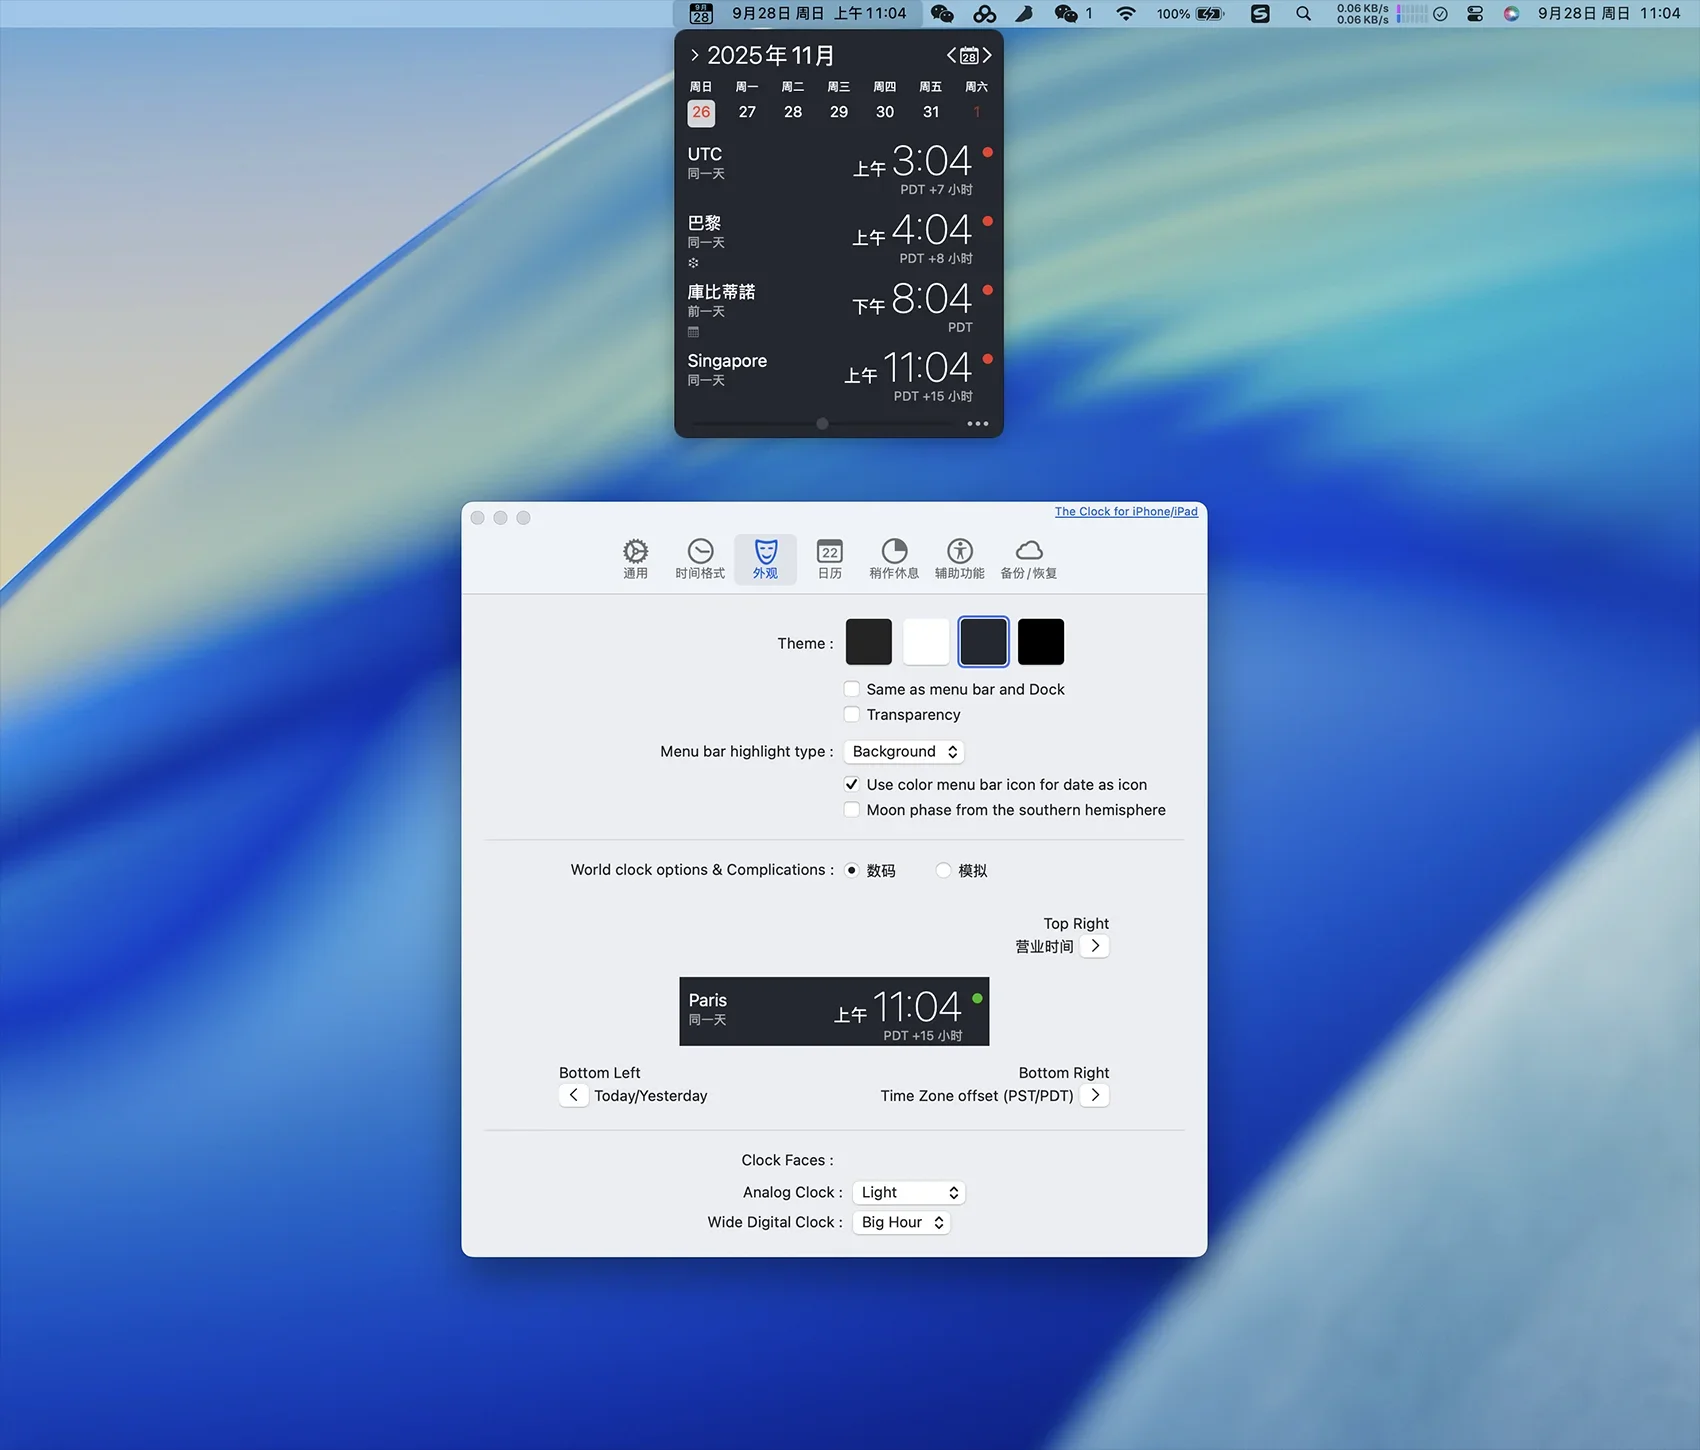The image size is (1700, 1450).
Task: Click the Bottom Left Today/Yesterday arrow
Action: pyautogui.click(x=573, y=1095)
